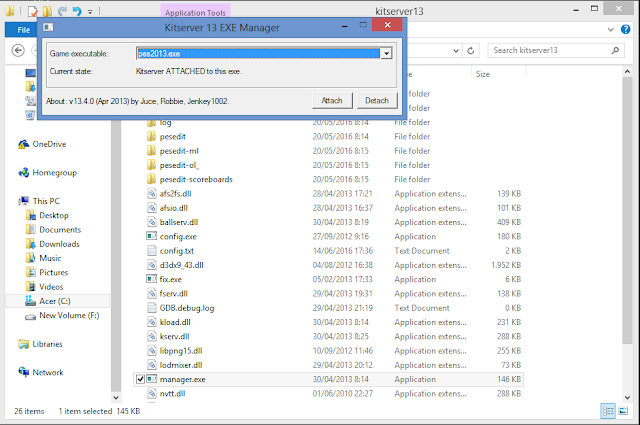Click the Explorer back navigation arrow

tap(18, 50)
